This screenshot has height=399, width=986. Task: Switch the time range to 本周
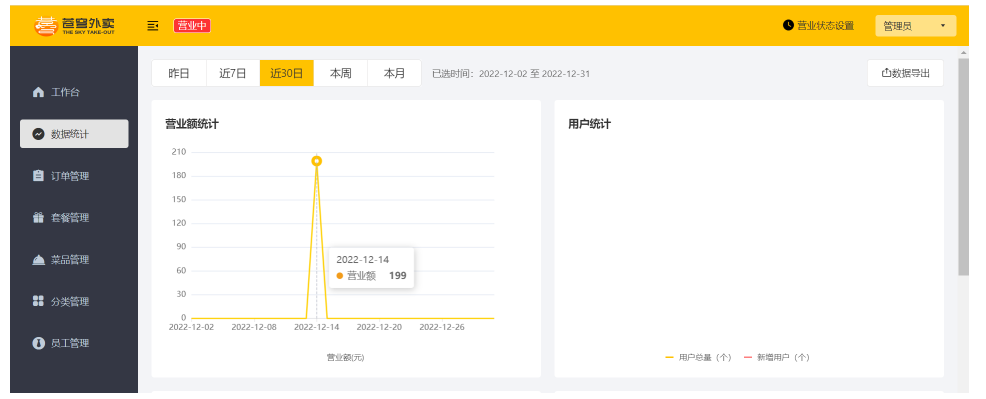pyautogui.click(x=340, y=74)
